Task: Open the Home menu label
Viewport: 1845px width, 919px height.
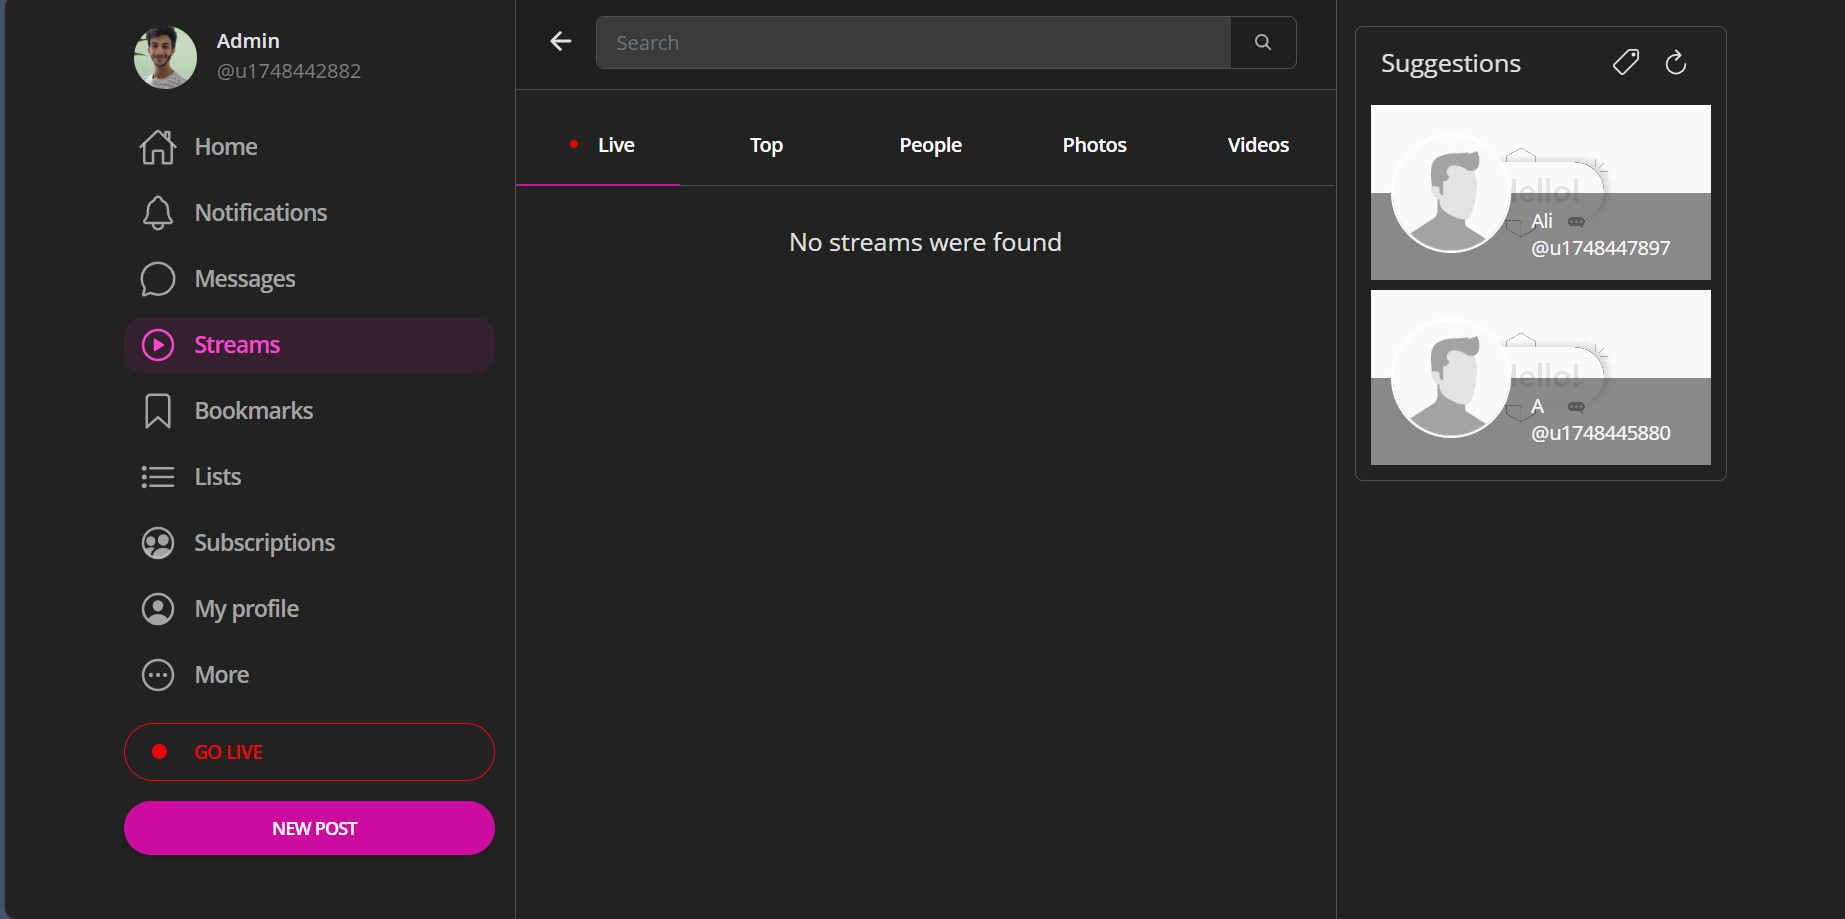Action: [x=226, y=147]
